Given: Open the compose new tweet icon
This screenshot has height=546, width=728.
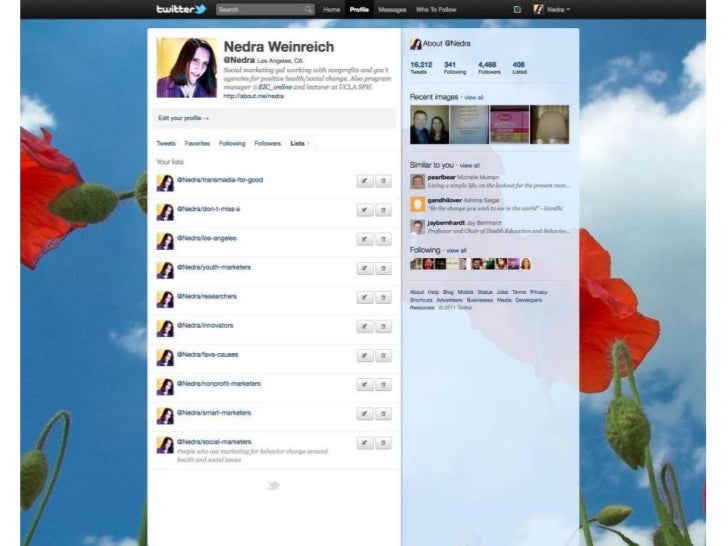Looking at the screenshot, I should (x=517, y=10).
